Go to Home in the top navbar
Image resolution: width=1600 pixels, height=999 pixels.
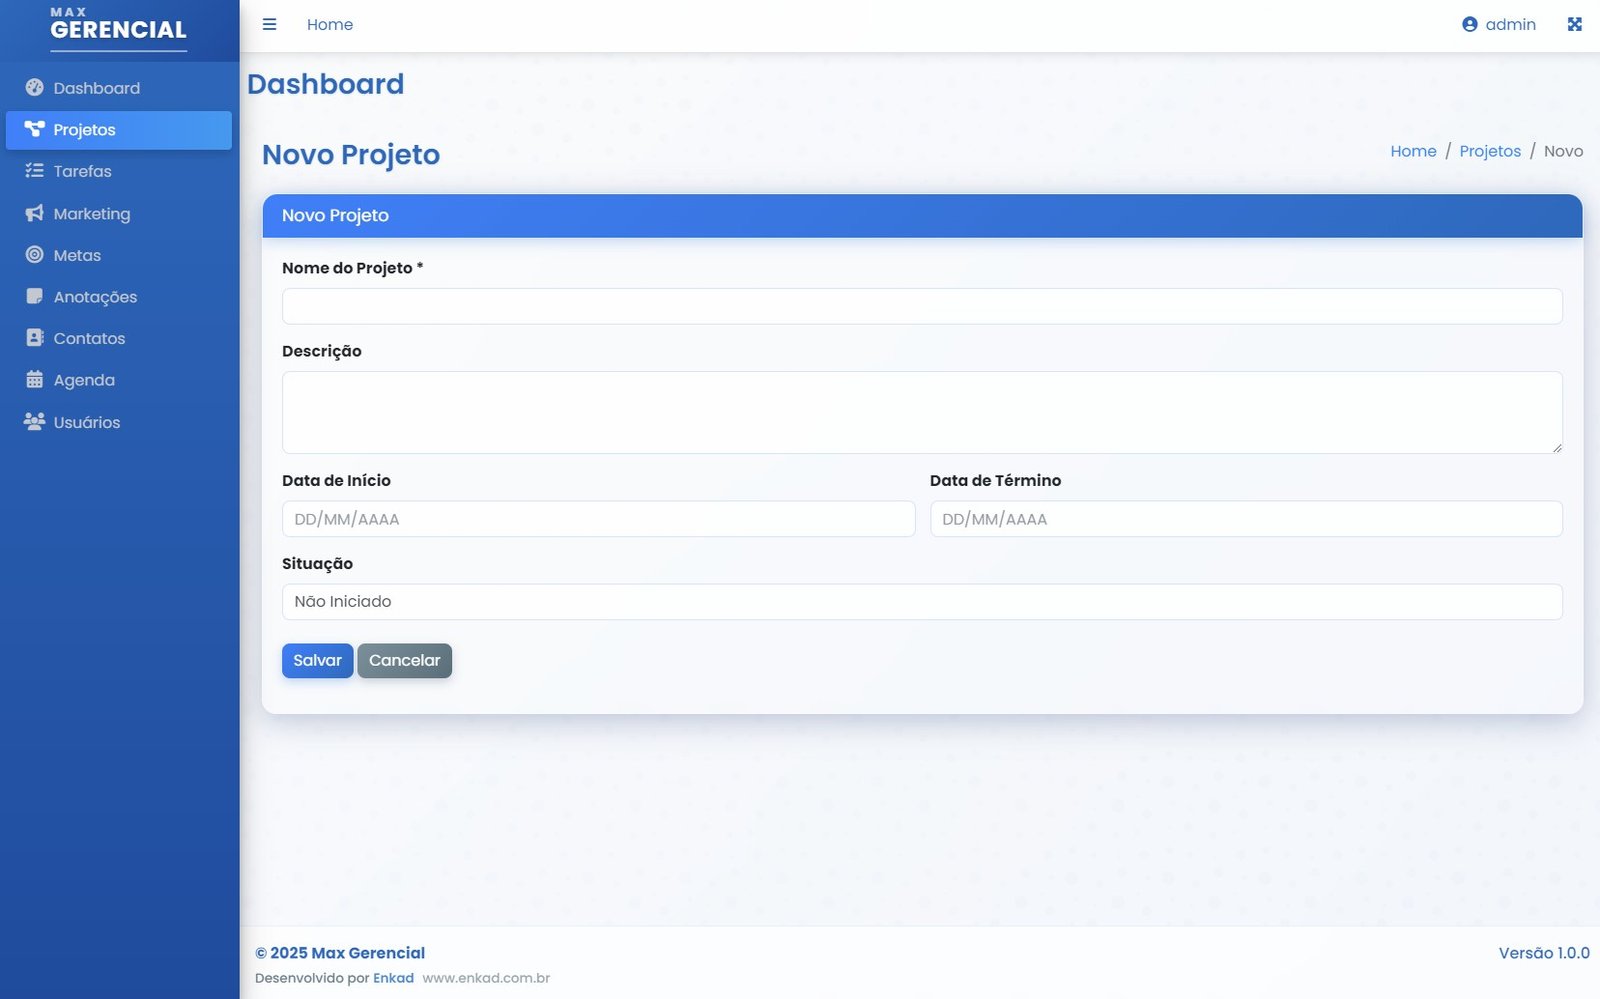tap(329, 24)
